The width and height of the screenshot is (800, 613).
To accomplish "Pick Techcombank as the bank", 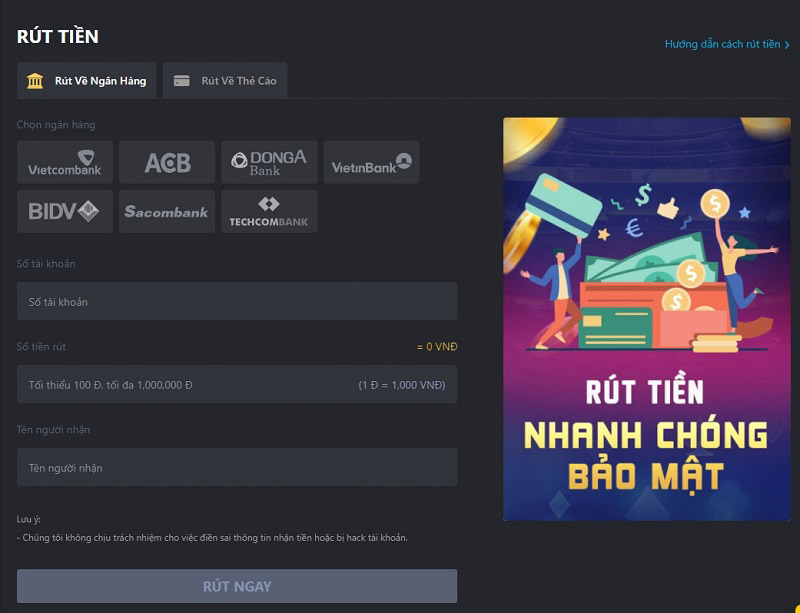I will [269, 211].
